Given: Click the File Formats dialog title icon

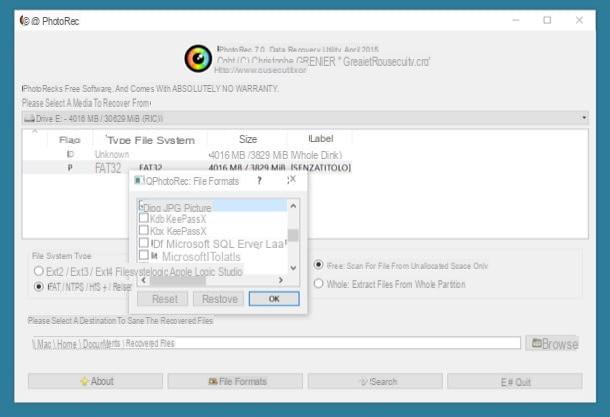Looking at the screenshot, I should (x=138, y=180).
